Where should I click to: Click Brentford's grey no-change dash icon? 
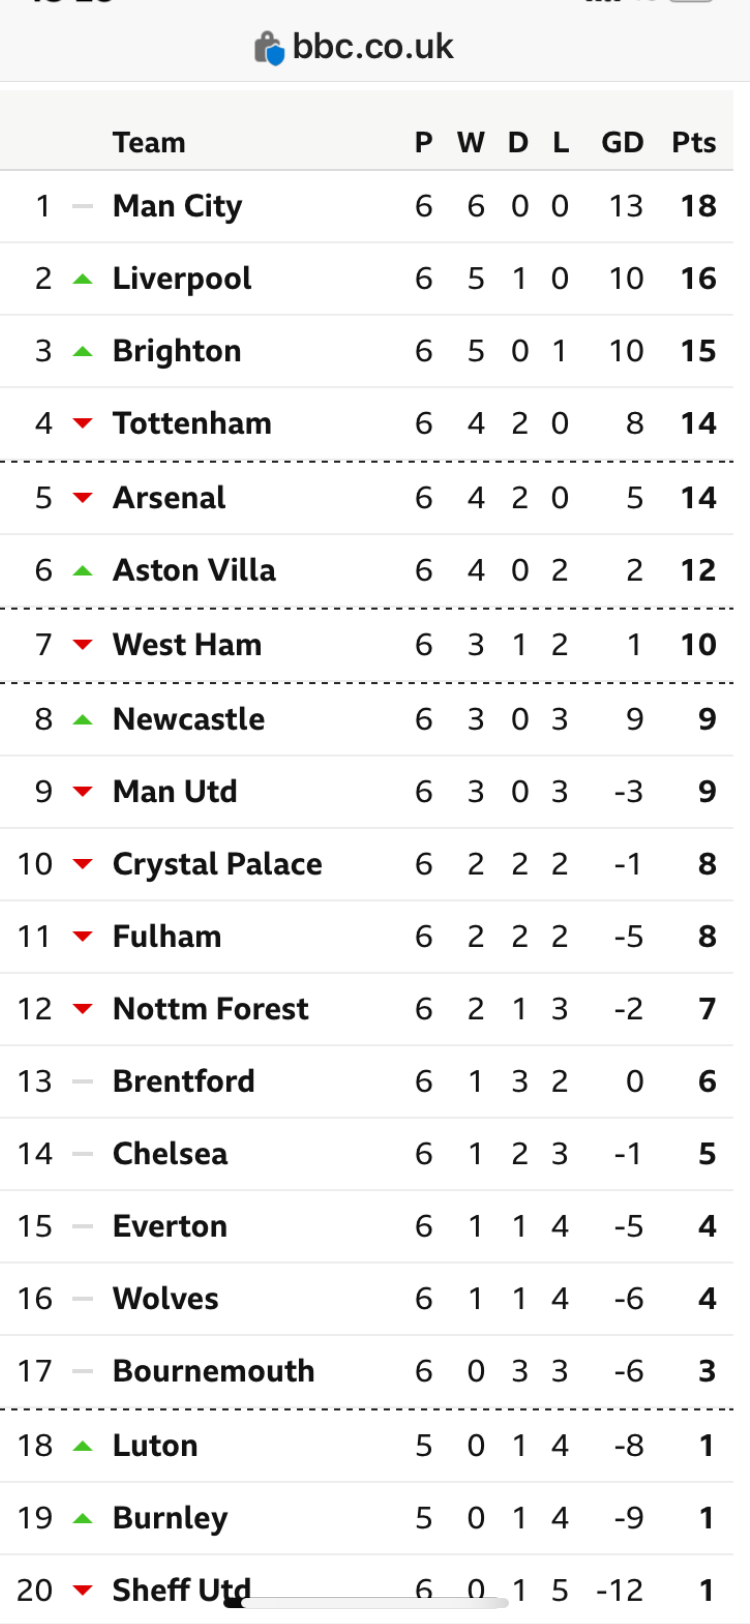point(83,1082)
